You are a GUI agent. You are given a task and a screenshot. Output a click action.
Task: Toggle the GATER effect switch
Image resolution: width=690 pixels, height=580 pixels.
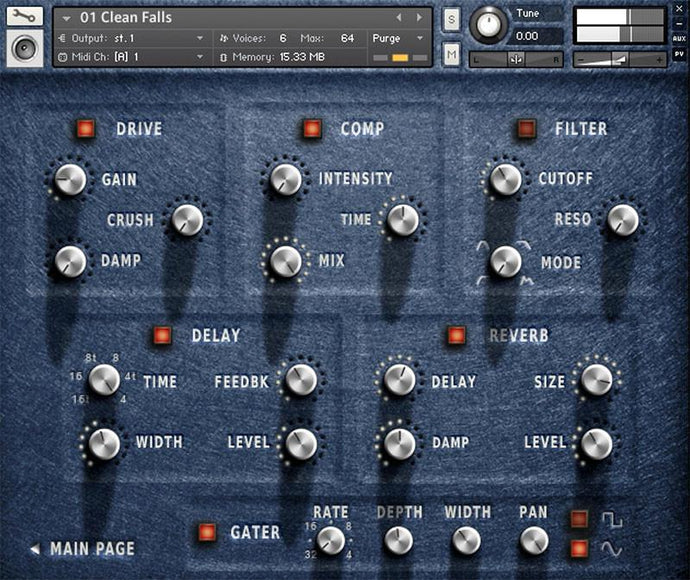[x=207, y=532]
